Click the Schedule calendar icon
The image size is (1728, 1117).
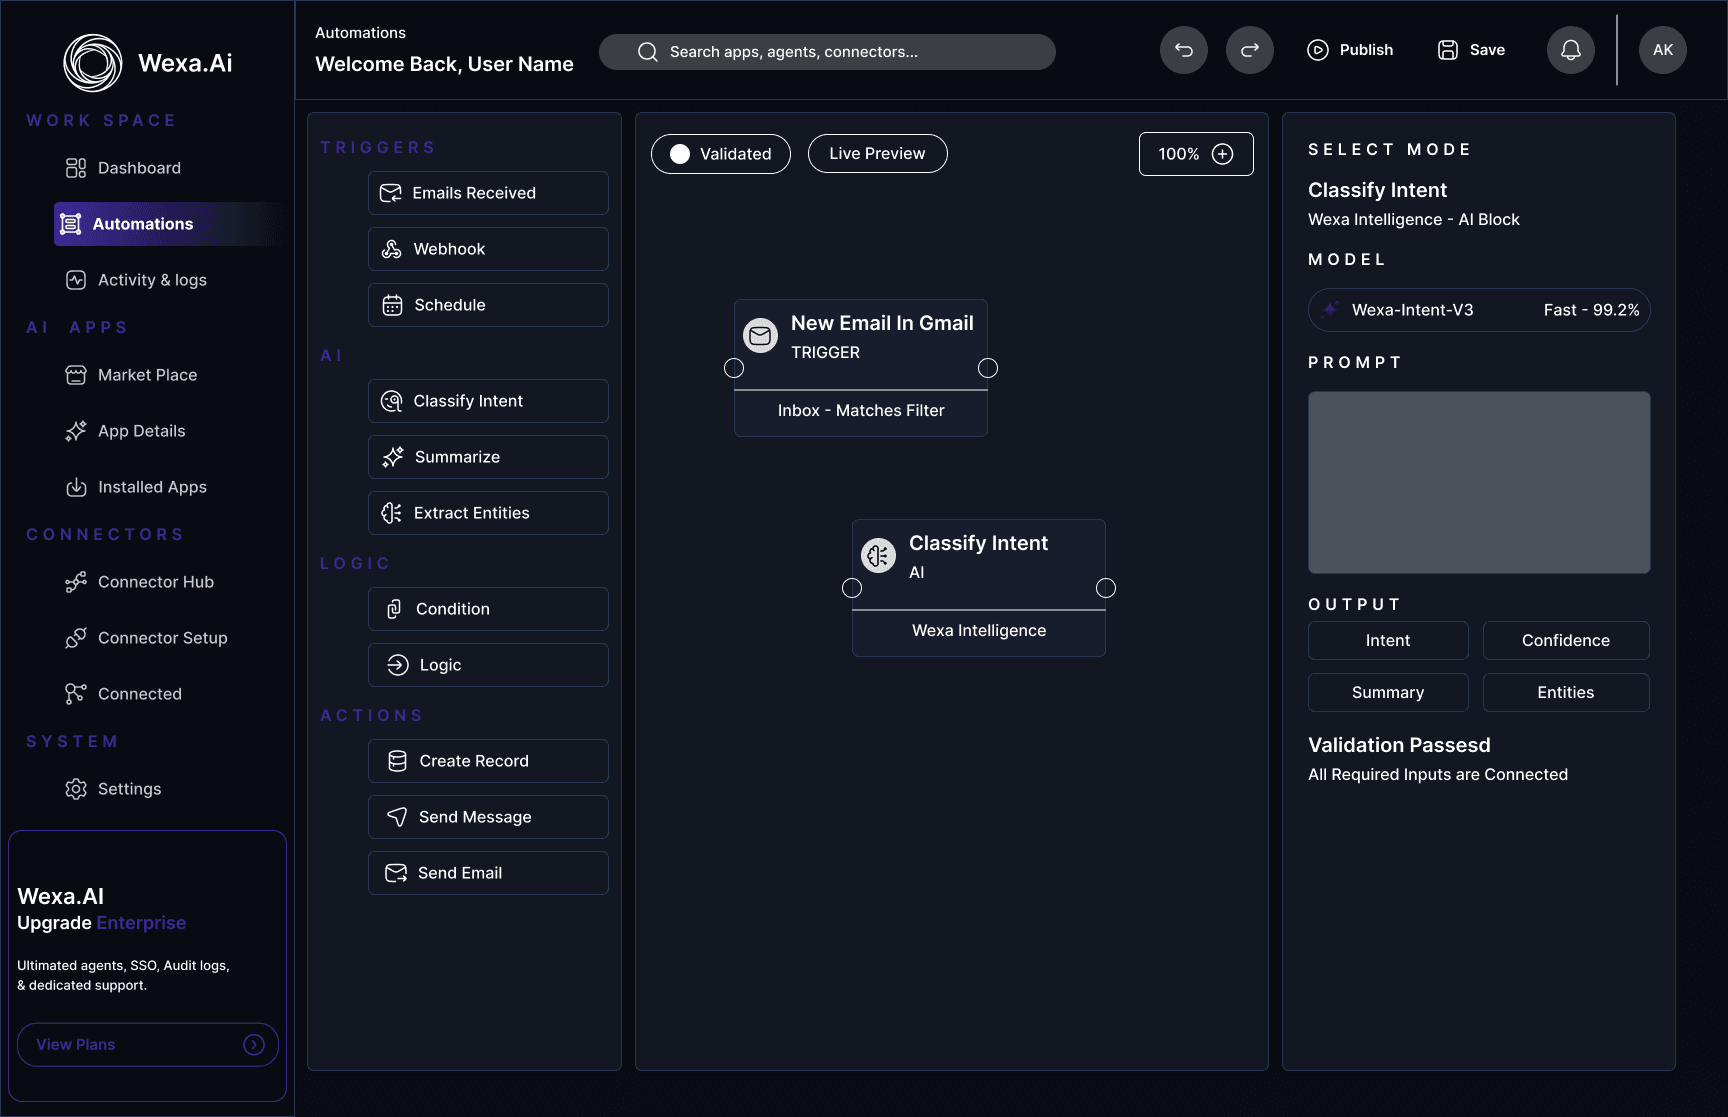pos(393,305)
